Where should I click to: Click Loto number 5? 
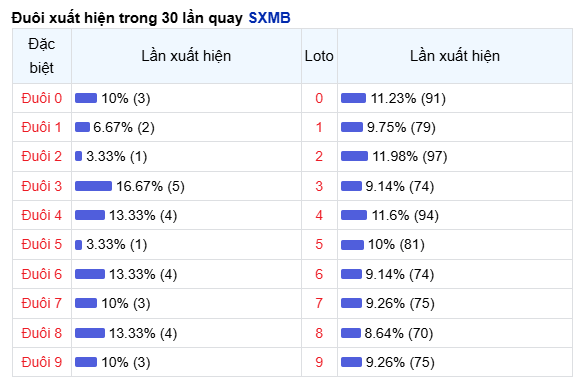[x=319, y=244]
